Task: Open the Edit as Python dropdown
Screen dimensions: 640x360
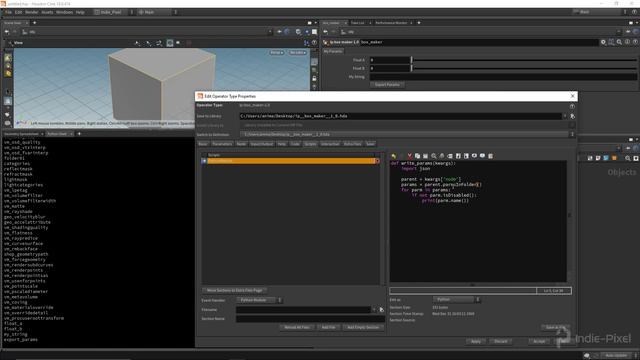Action: point(456,300)
